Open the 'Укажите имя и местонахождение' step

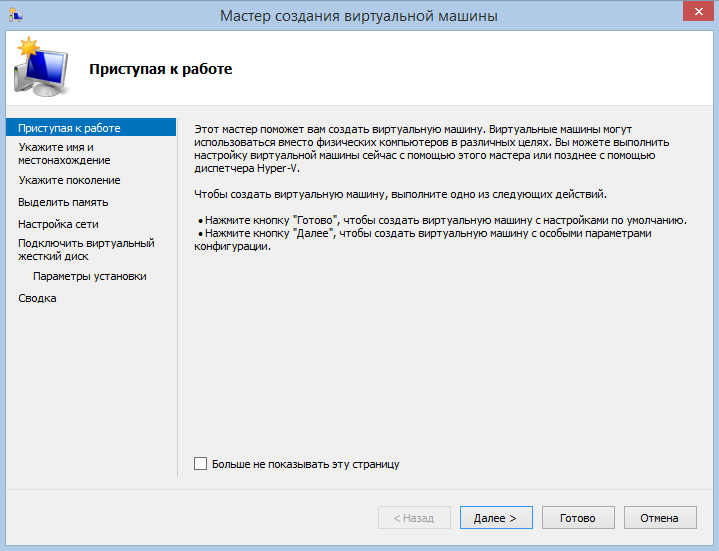(x=64, y=153)
